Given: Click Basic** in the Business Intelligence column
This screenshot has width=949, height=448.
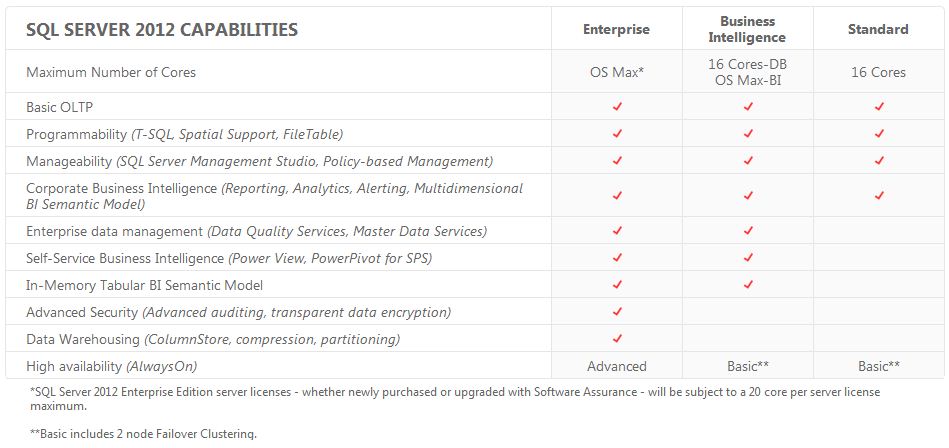Looking at the screenshot, I should tap(748, 366).
